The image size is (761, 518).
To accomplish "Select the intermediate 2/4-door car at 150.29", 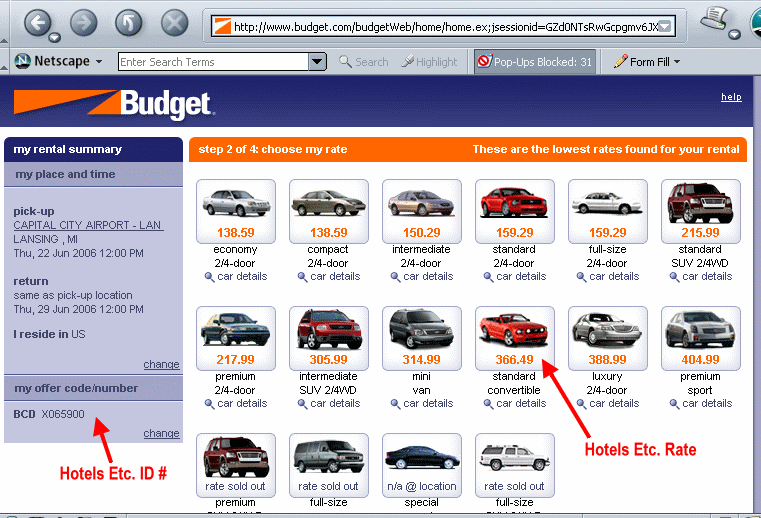I will (x=422, y=211).
